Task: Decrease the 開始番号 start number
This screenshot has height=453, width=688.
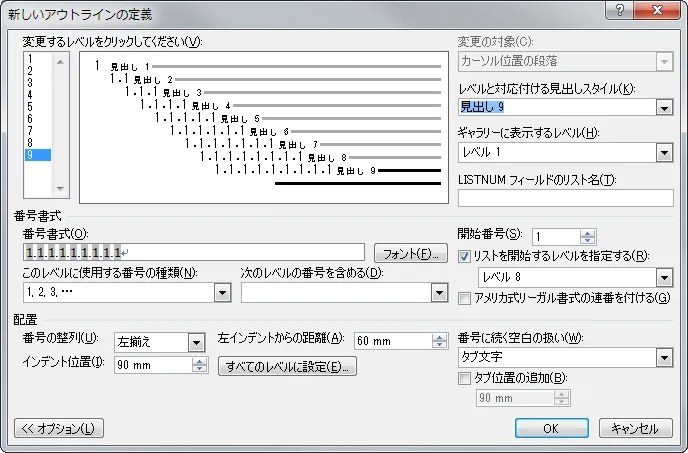Action: click(x=587, y=241)
